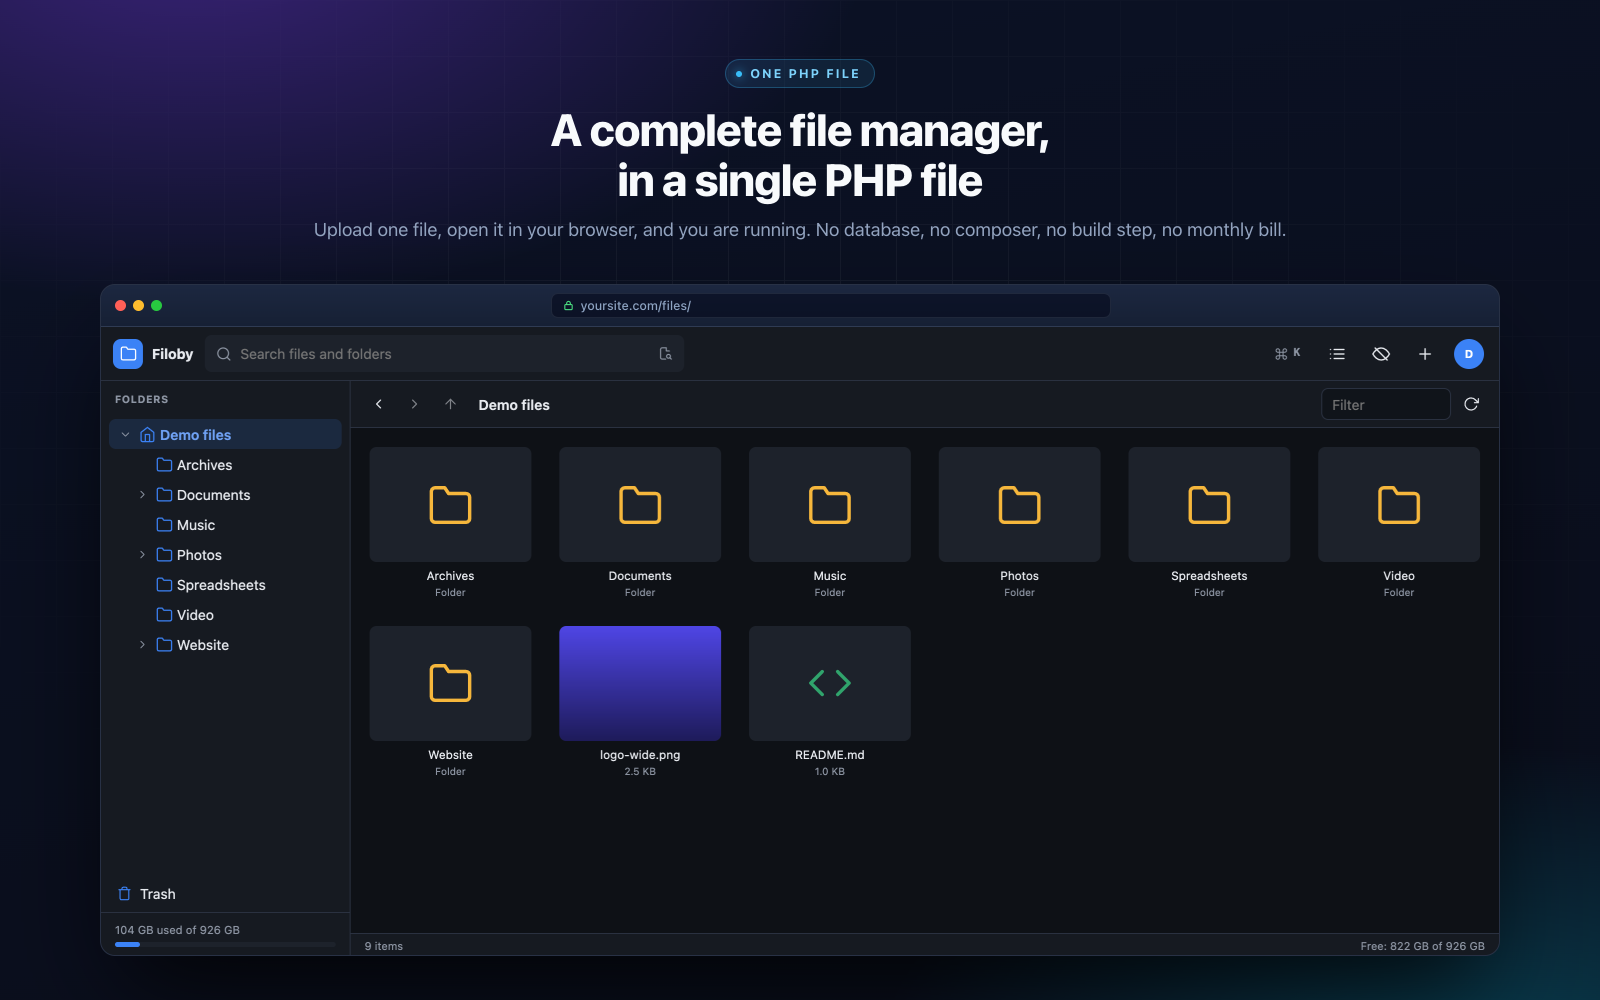The width and height of the screenshot is (1600, 1000).
Task: Click the logo-wide.png file name
Action: [640, 755]
